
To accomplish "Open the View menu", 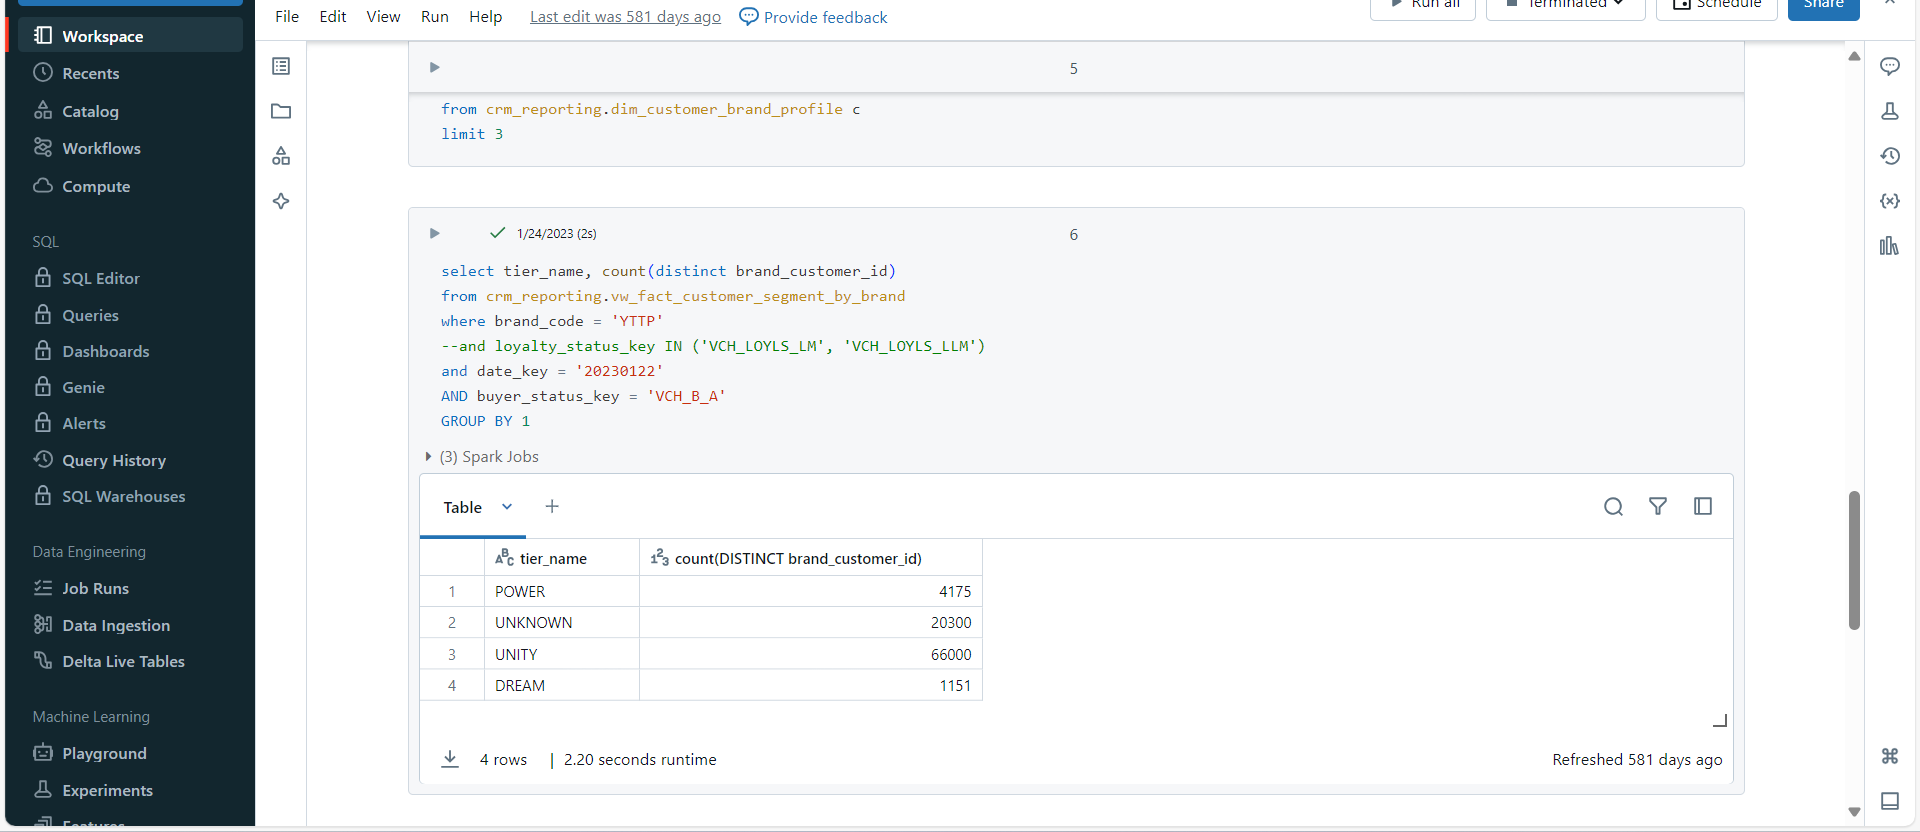I will [383, 17].
